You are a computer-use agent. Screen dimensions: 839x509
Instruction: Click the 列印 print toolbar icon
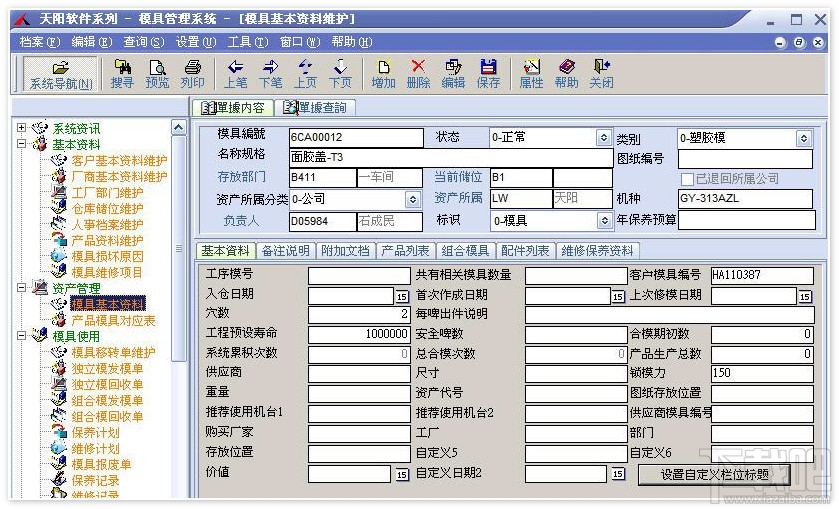pyautogui.click(x=193, y=74)
